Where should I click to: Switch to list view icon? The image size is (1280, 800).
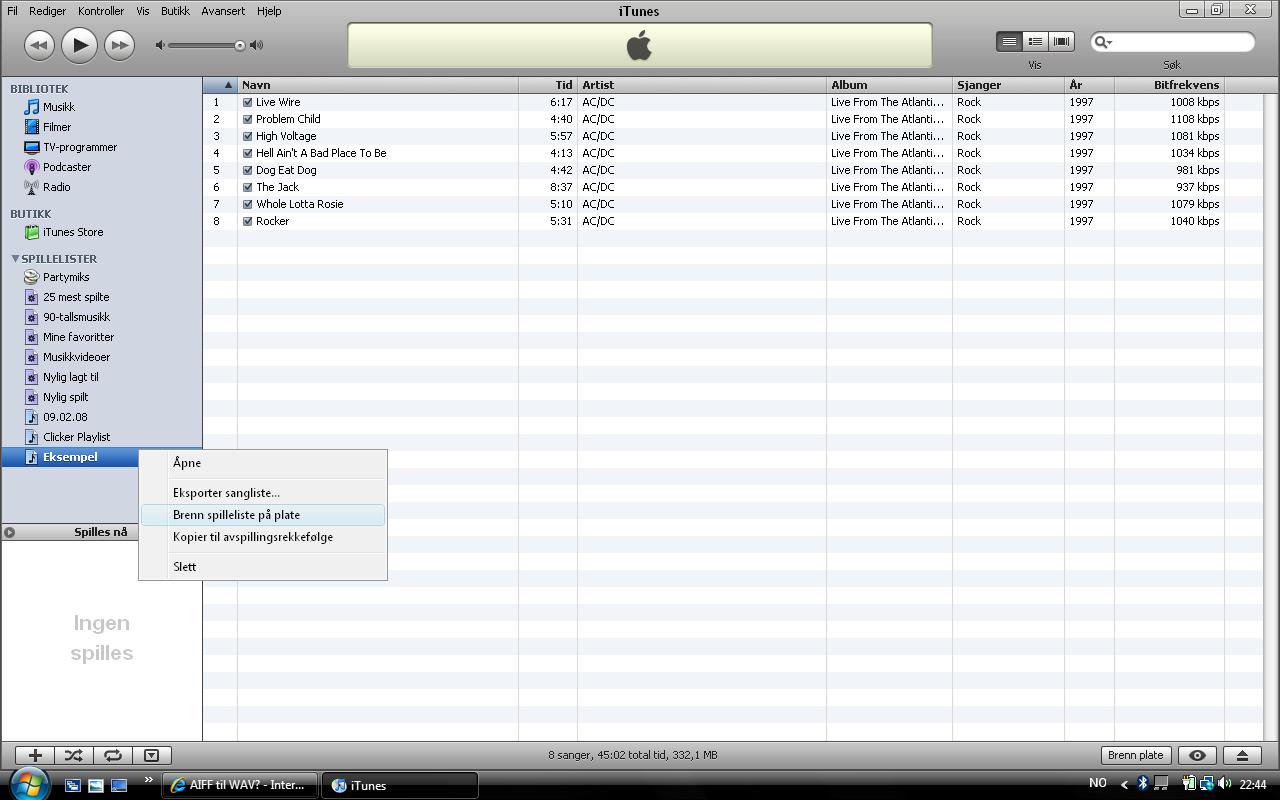click(1009, 41)
